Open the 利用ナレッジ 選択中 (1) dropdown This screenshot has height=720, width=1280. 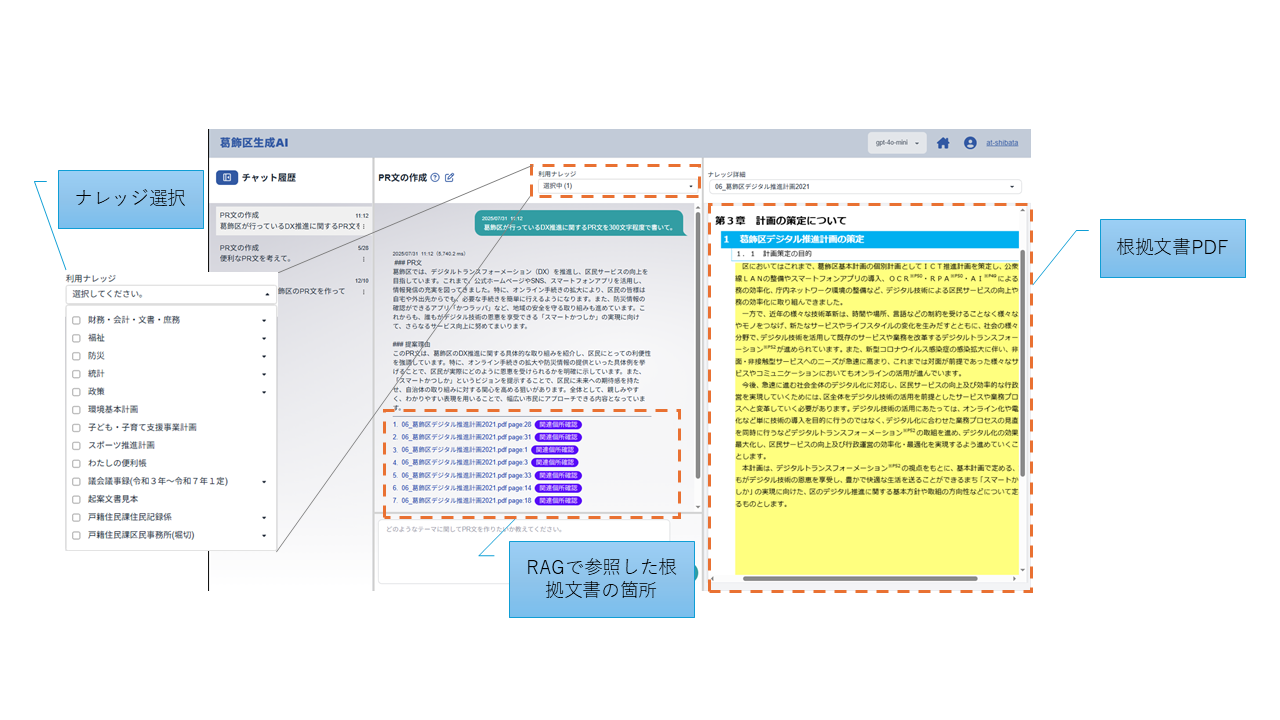[615, 186]
